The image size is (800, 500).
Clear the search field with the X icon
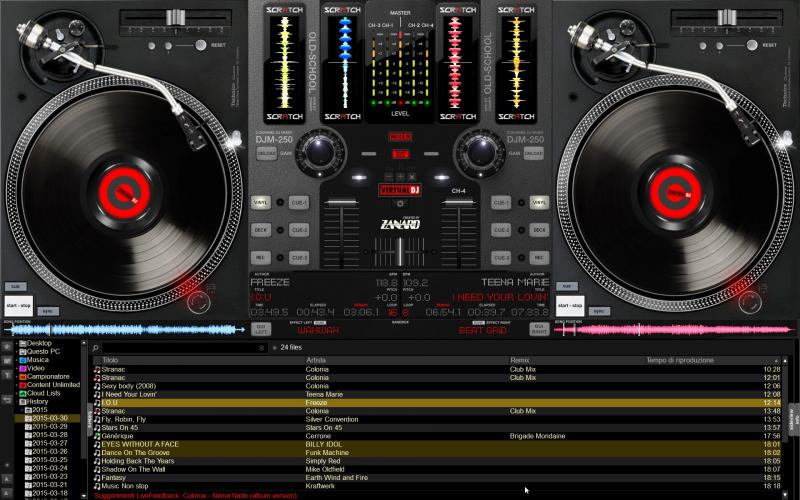262,348
